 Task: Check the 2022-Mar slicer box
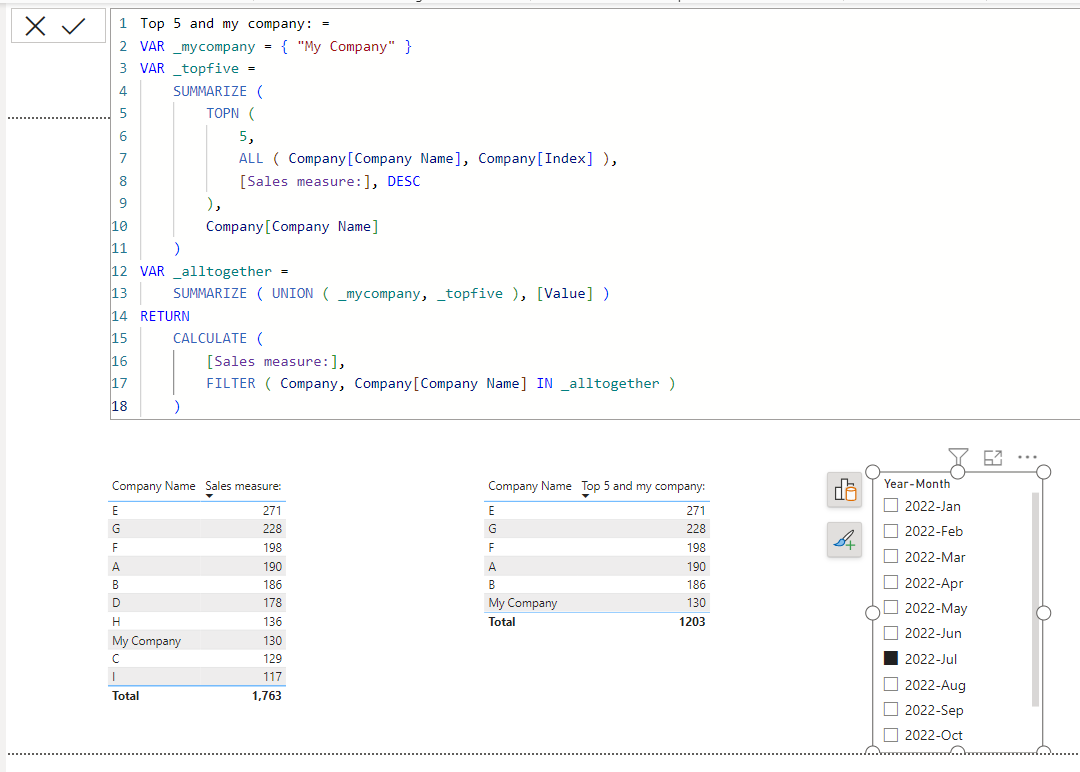[891, 556]
